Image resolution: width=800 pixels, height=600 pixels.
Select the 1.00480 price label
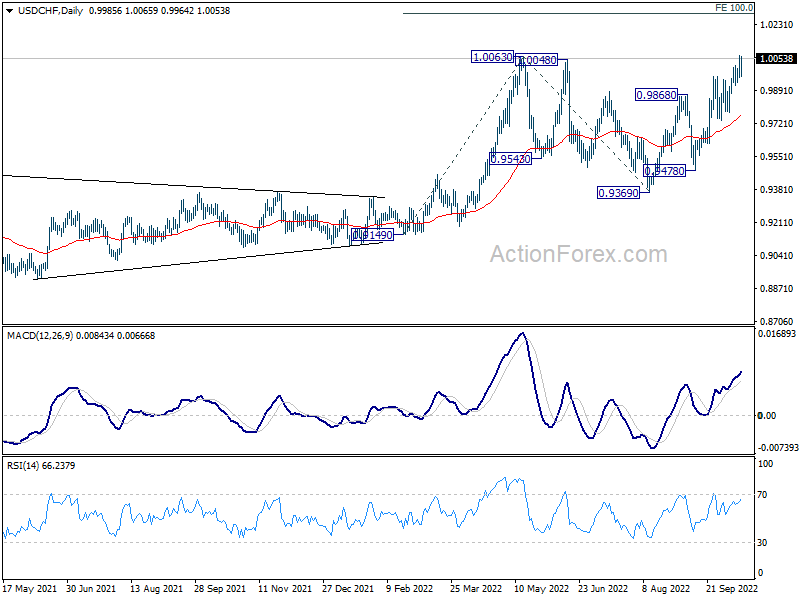pos(536,60)
